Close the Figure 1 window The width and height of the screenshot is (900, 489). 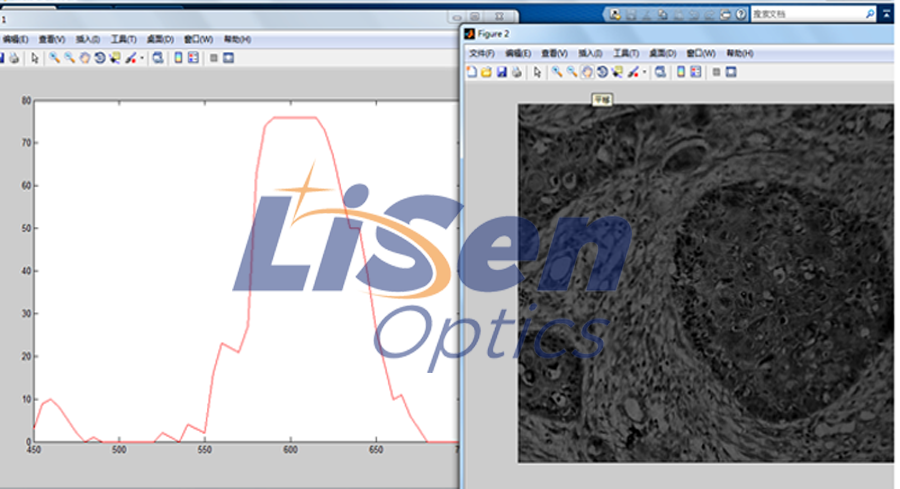click(499, 17)
